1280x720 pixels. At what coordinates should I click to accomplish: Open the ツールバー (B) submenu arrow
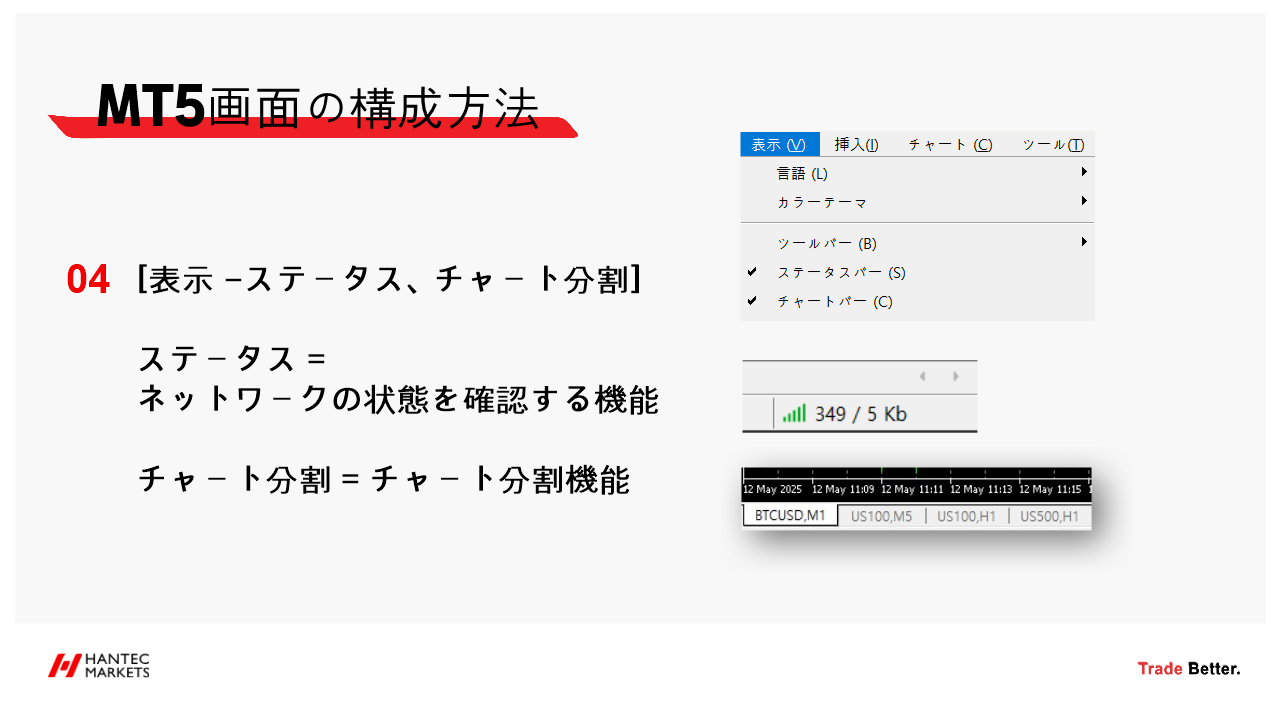point(1084,242)
